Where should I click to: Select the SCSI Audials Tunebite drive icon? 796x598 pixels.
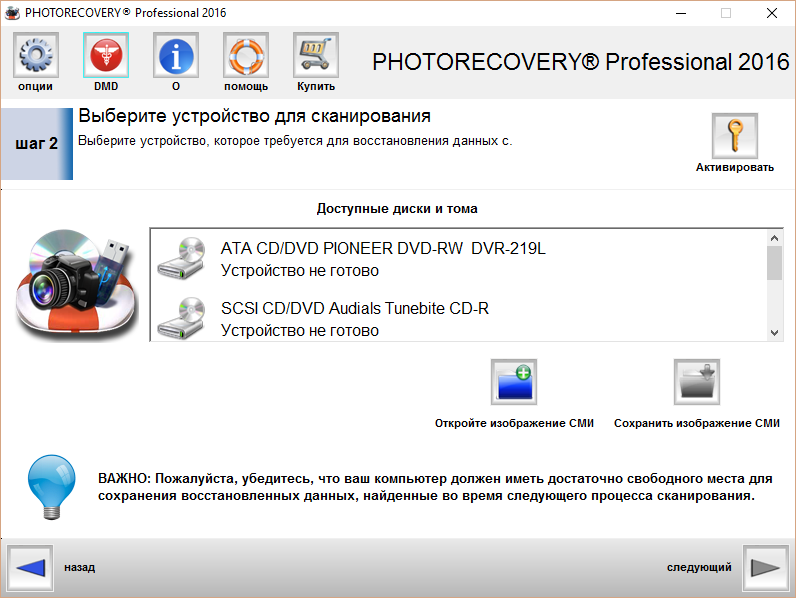click(x=182, y=318)
